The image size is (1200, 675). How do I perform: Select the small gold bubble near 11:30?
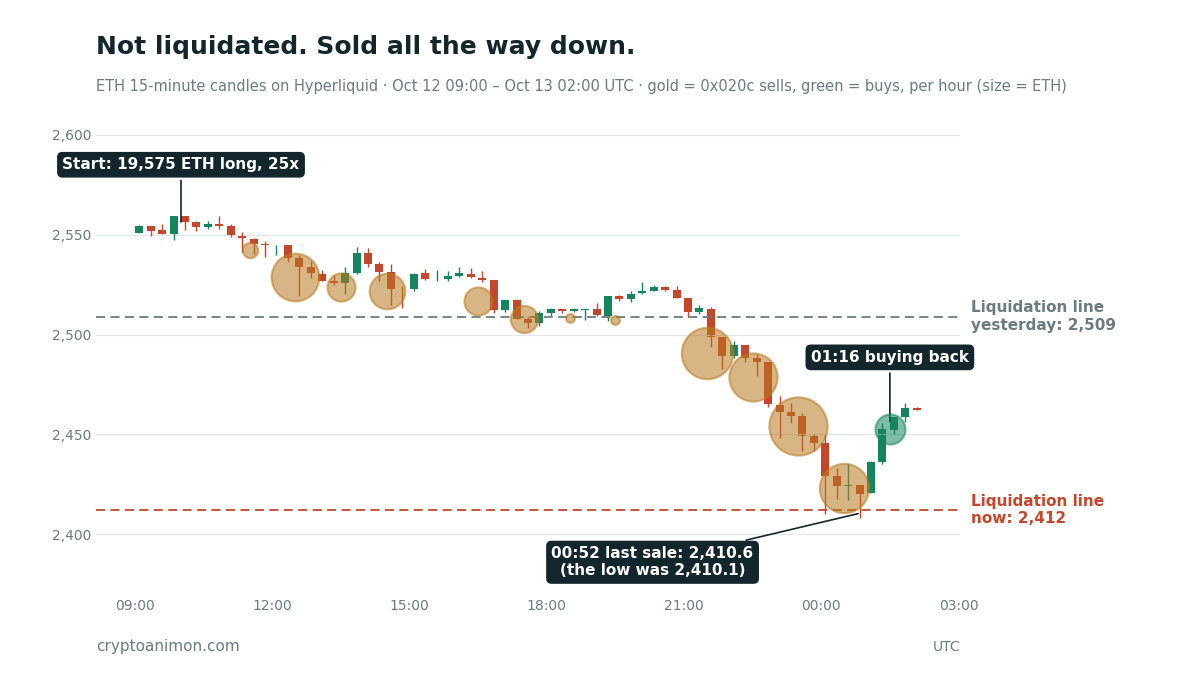250,250
